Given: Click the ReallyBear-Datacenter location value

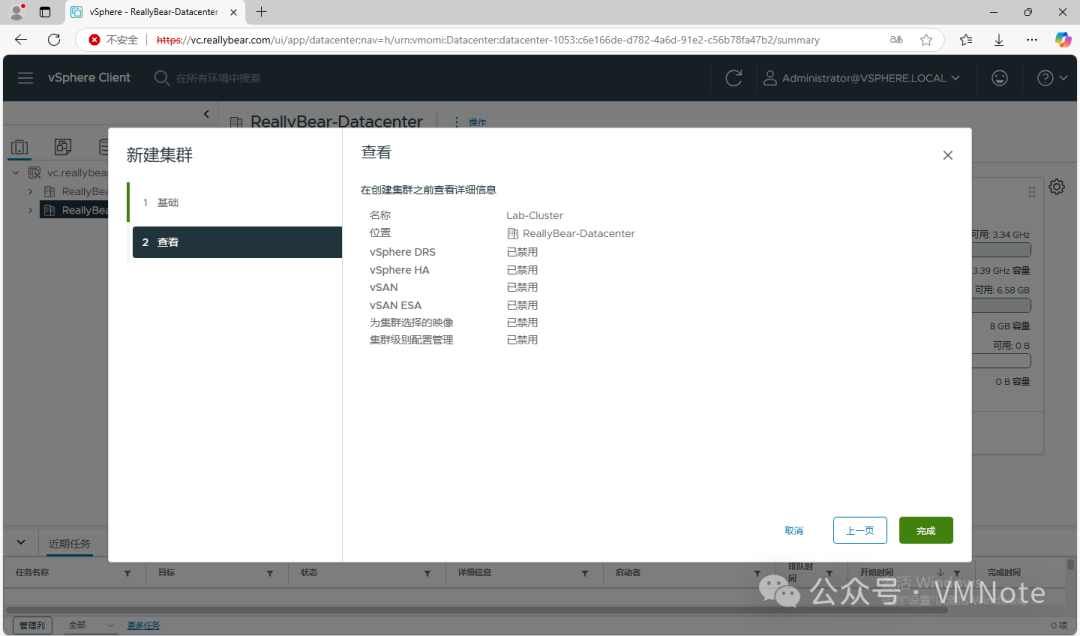Looking at the screenshot, I should point(579,234).
